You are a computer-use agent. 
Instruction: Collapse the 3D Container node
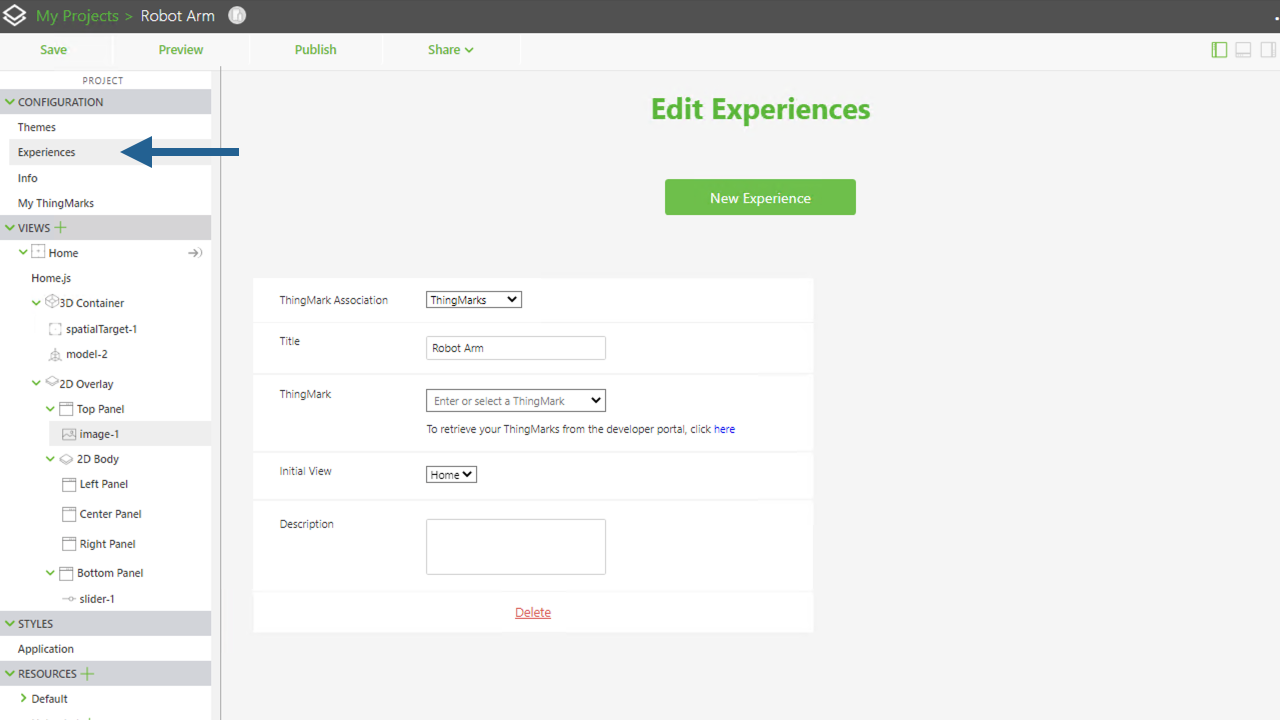[37, 303]
